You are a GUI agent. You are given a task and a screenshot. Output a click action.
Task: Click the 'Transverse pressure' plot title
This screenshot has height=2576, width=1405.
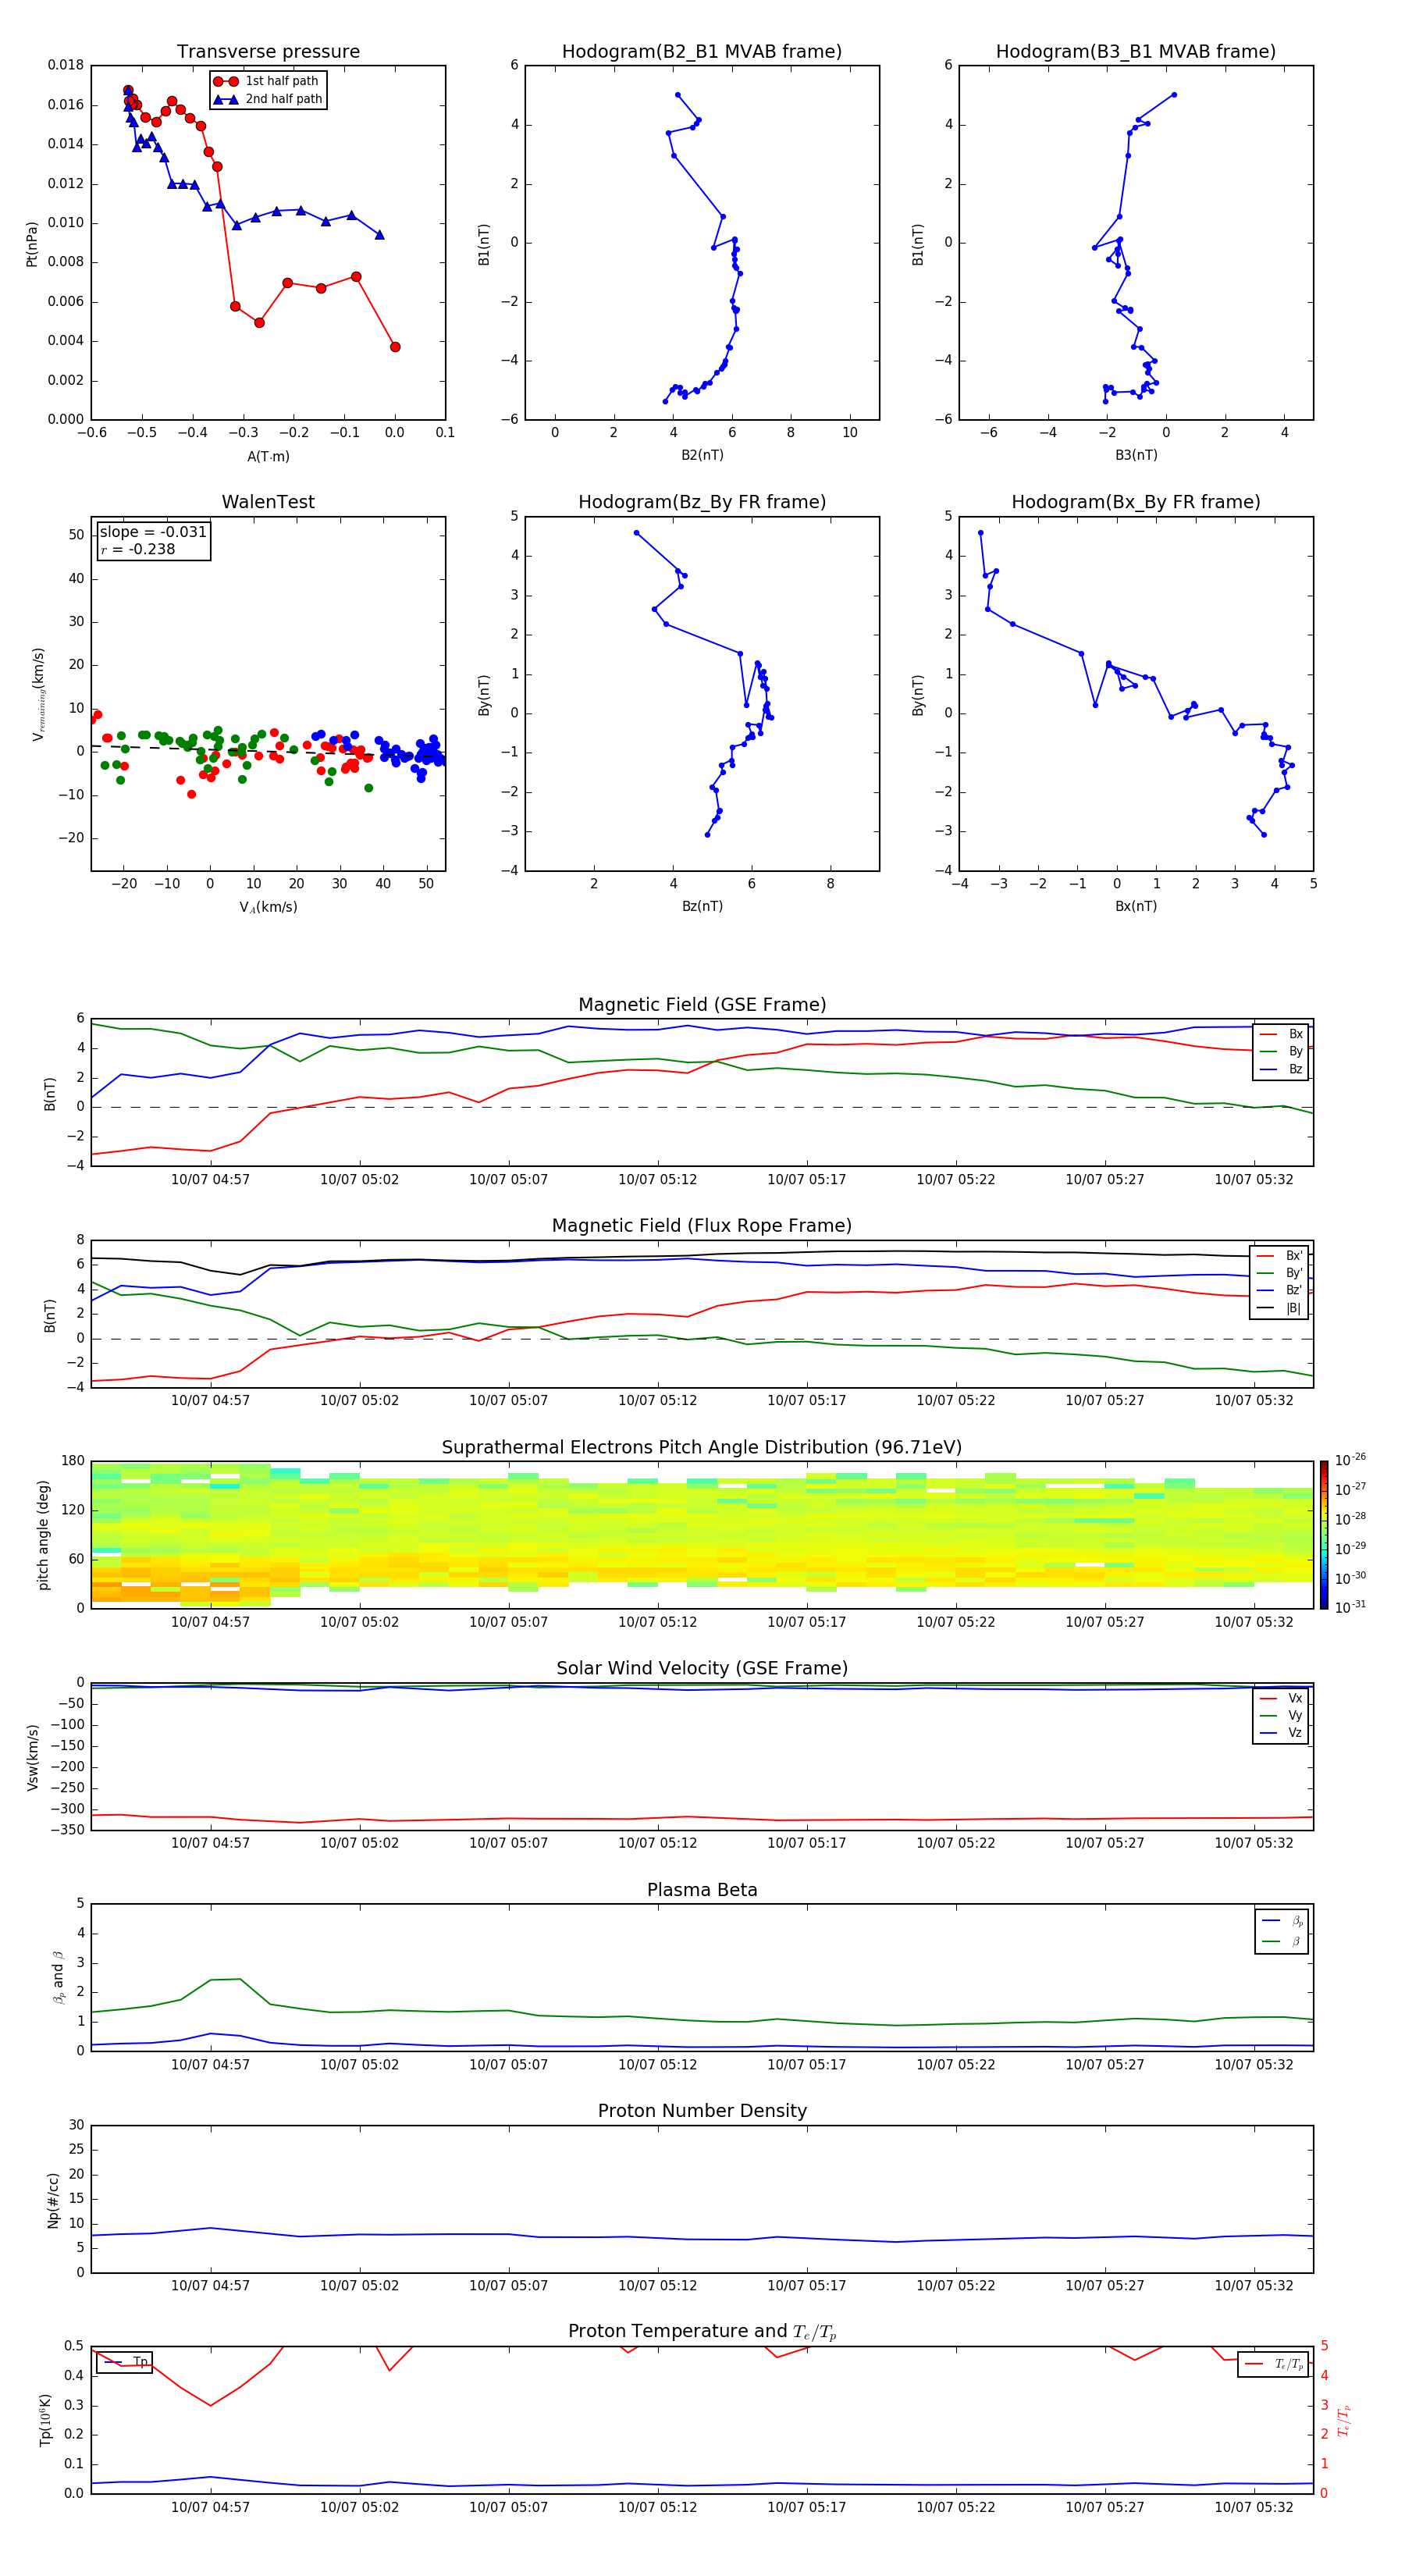tap(268, 52)
